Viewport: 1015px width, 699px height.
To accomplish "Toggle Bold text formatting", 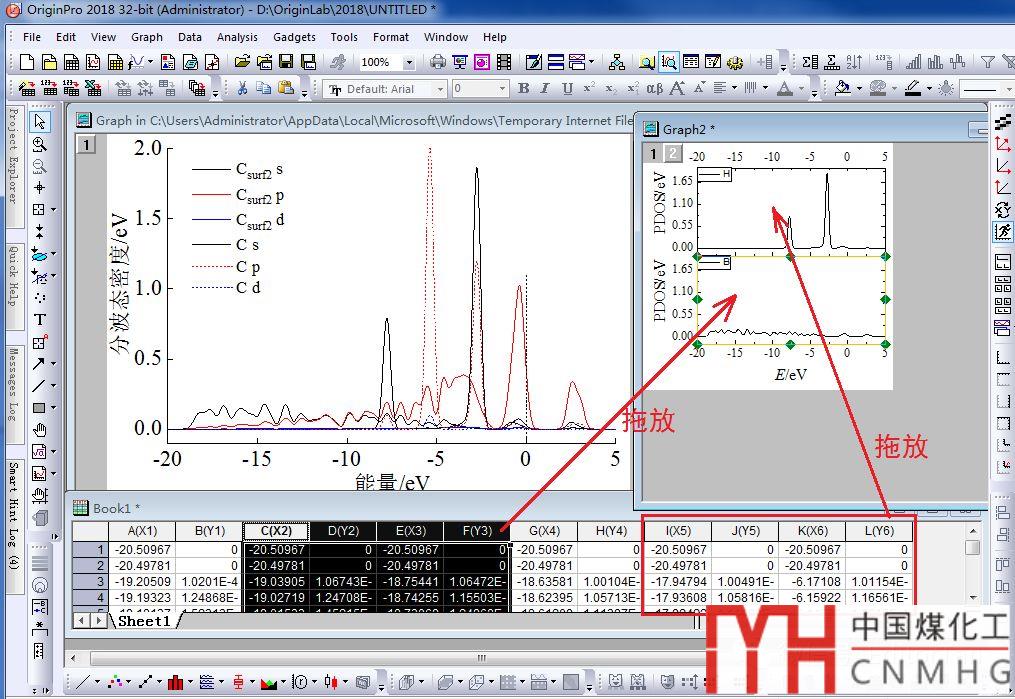I will [x=523, y=88].
